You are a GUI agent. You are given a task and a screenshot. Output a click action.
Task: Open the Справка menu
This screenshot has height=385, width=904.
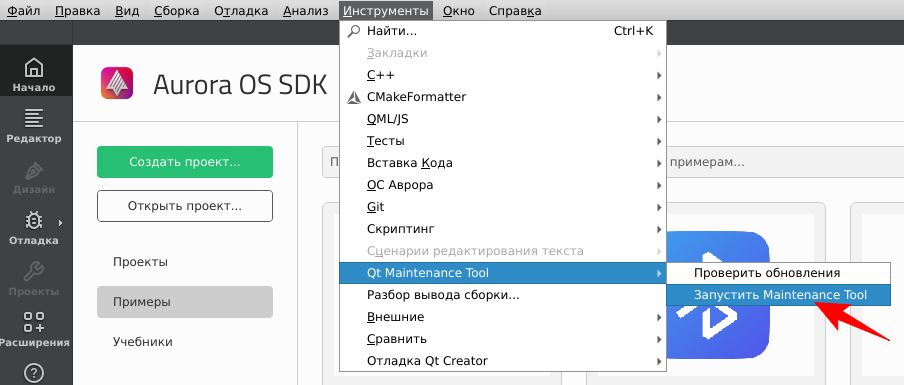[515, 11]
